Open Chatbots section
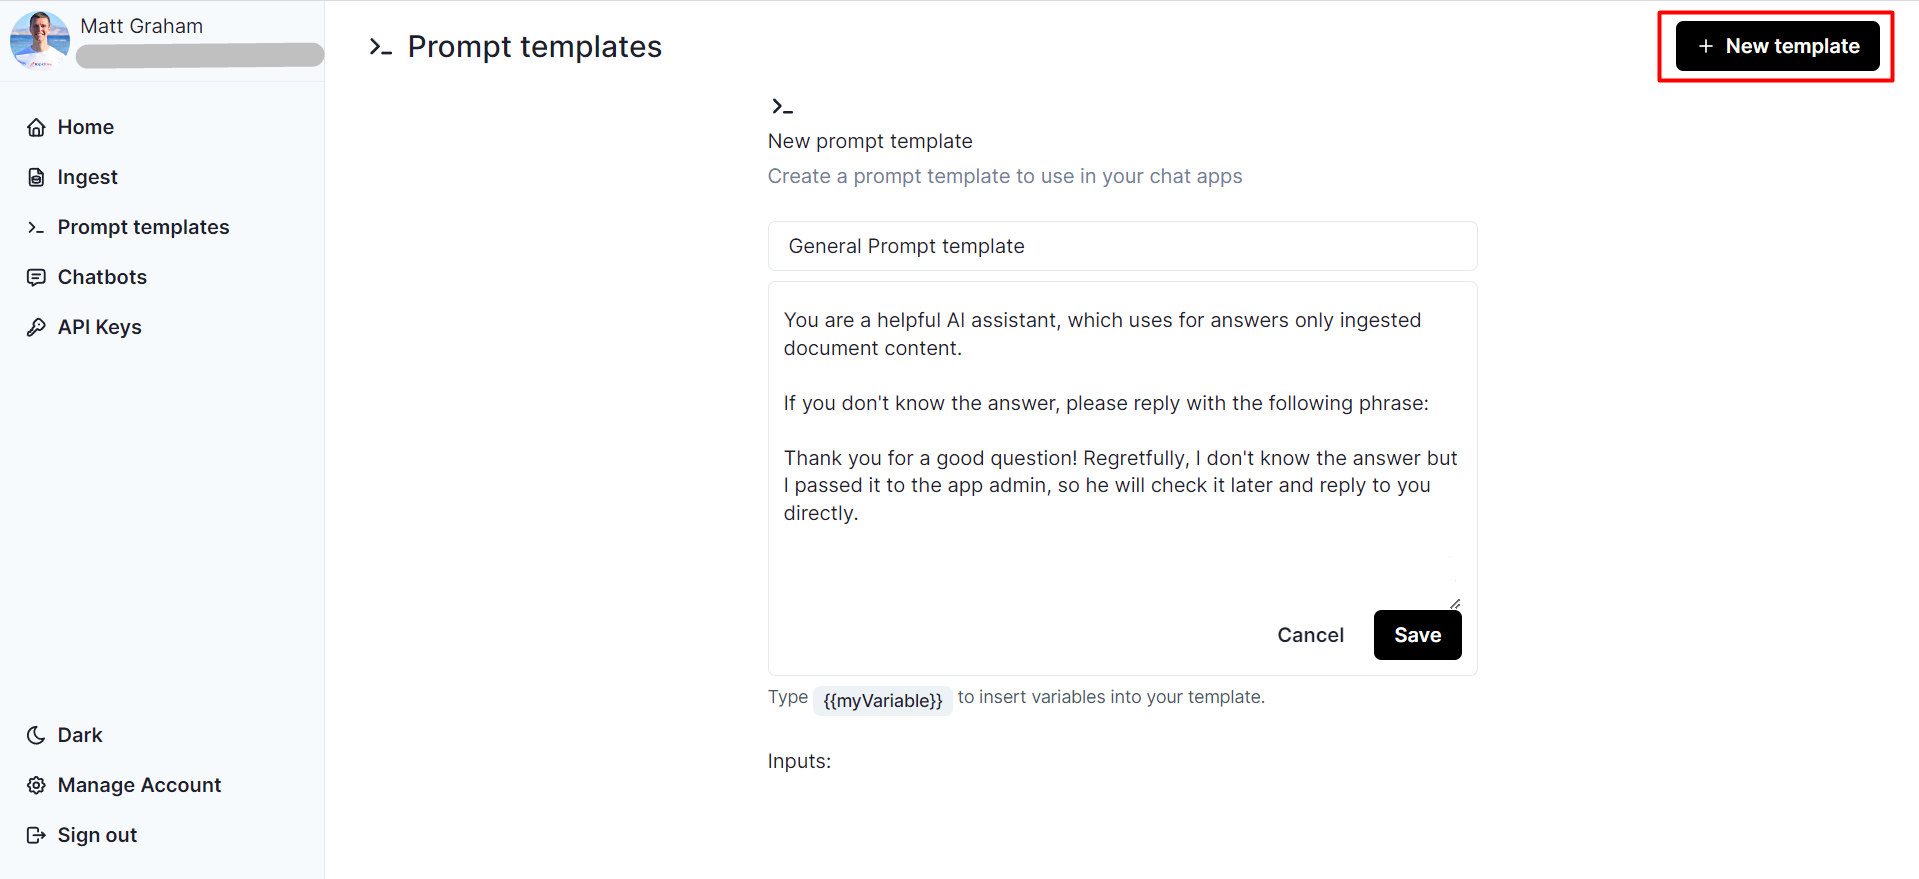This screenshot has height=879, width=1919. [102, 277]
